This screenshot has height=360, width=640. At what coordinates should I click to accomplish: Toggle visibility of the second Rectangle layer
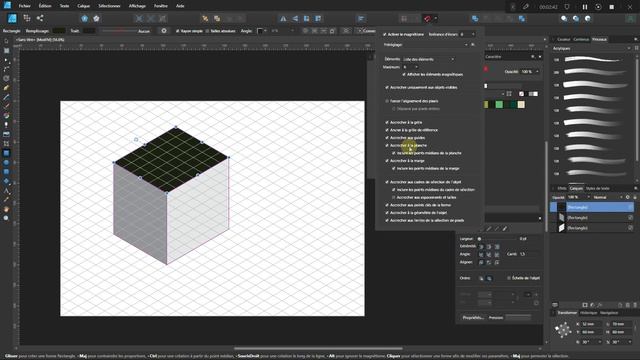point(630,218)
